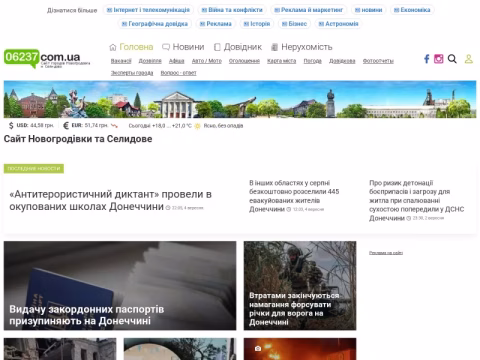Open «Антитерористичний диктант» headline article
The height and width of the screenshot is (360, 480).
(110, 200)
